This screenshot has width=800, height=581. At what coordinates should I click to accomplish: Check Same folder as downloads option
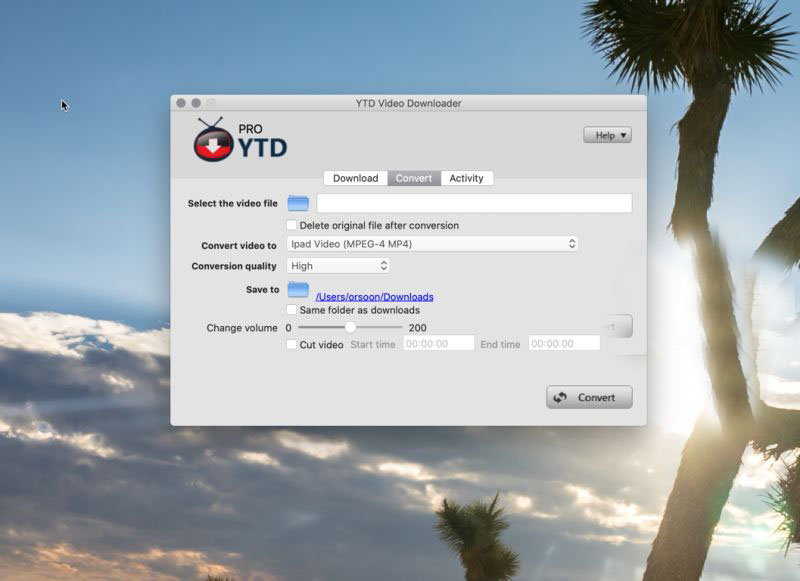point(291,310)
